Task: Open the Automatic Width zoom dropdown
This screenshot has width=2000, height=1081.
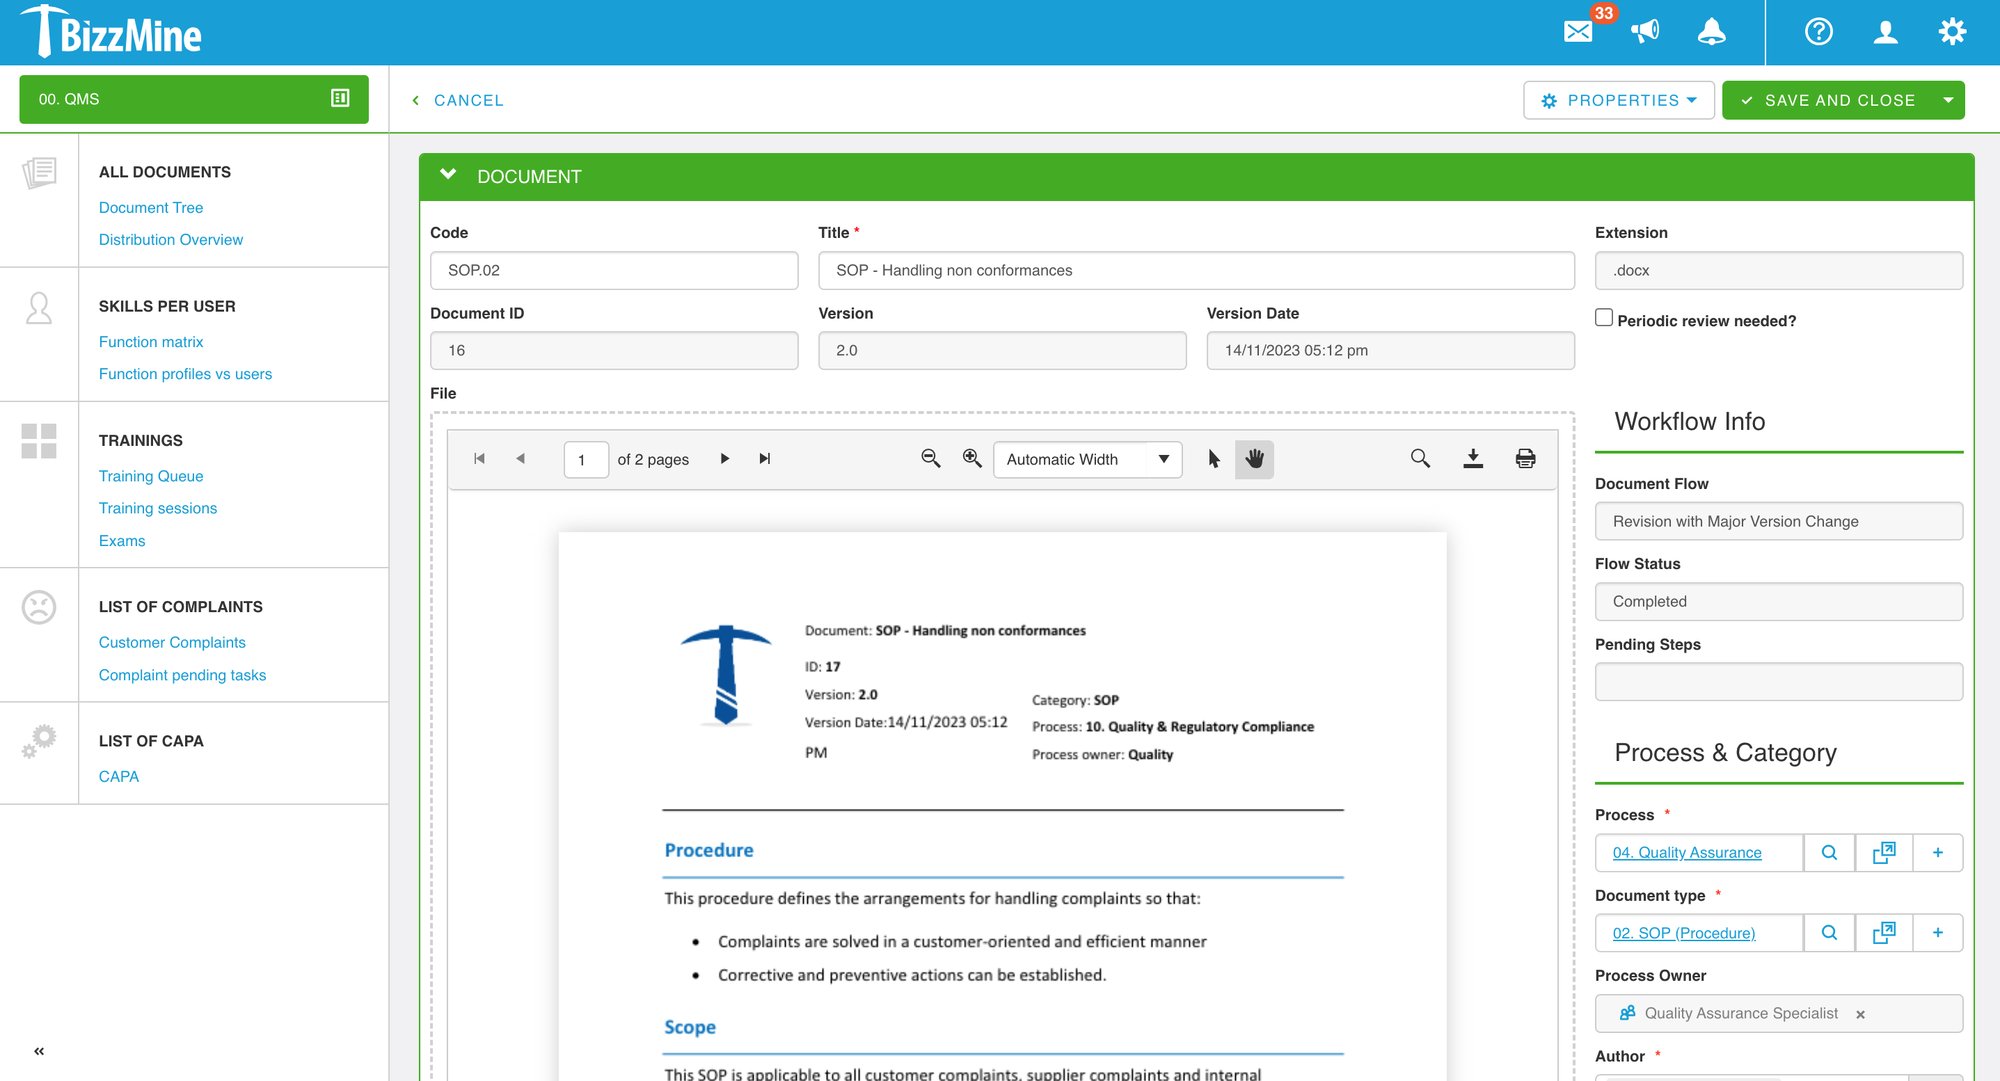Action: pos(1086,459)
